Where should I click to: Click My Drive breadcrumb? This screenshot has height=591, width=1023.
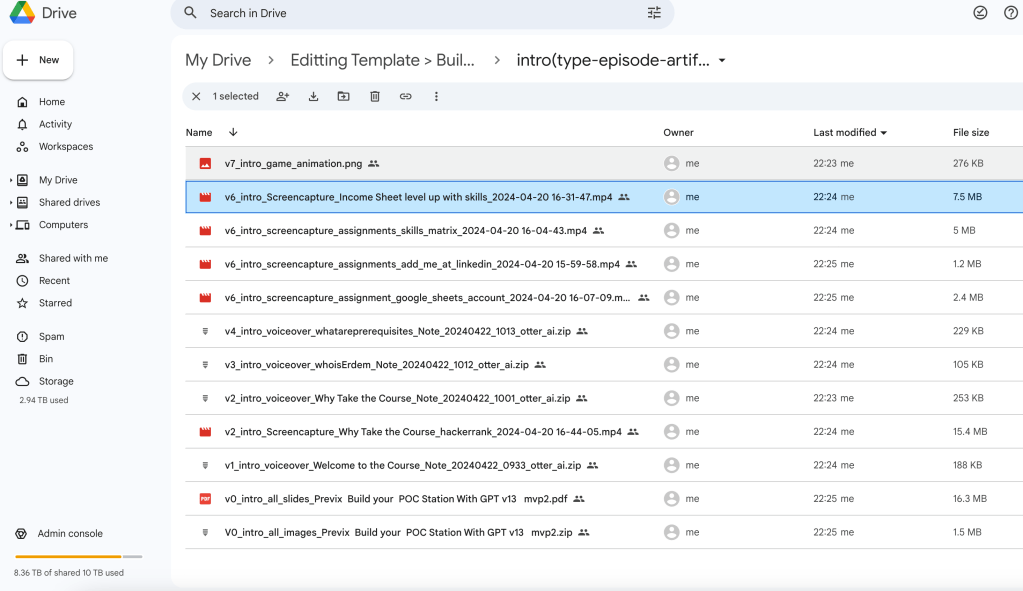coord(218,60)
